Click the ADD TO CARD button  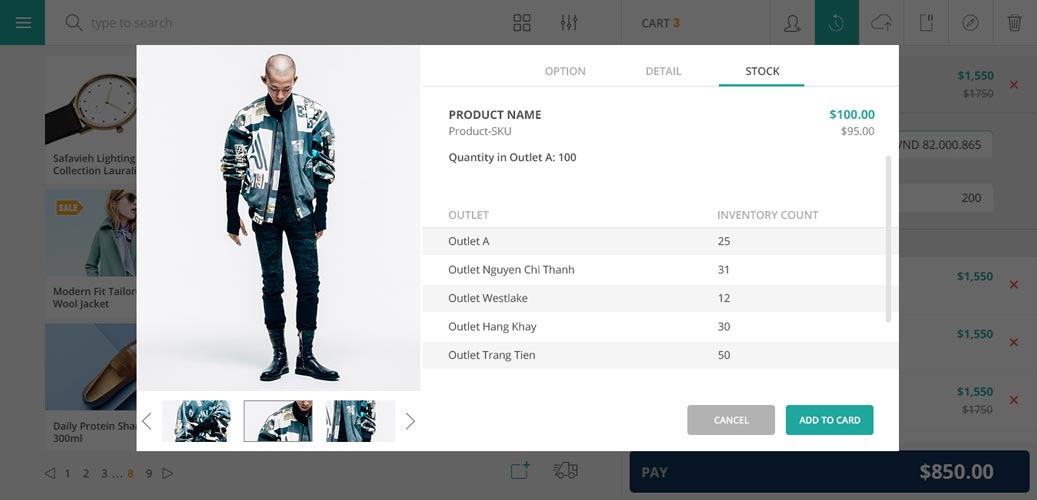[829, 420]
